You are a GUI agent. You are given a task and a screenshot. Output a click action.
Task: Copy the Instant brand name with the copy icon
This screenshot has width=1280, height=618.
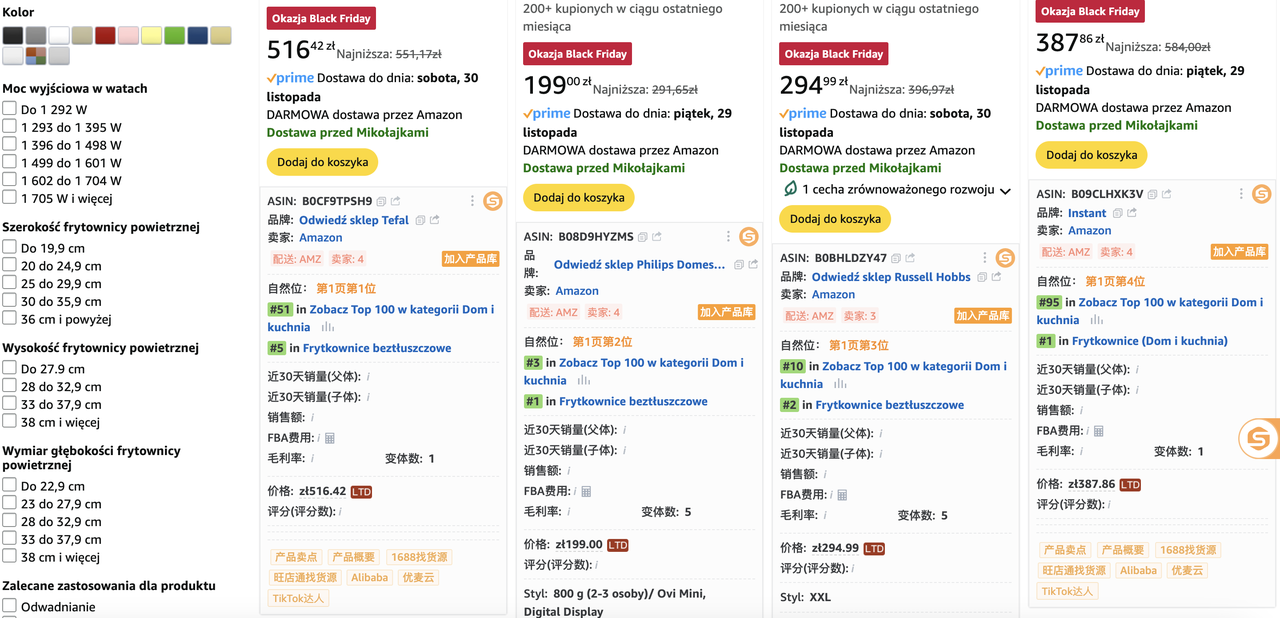point(1118,213)
